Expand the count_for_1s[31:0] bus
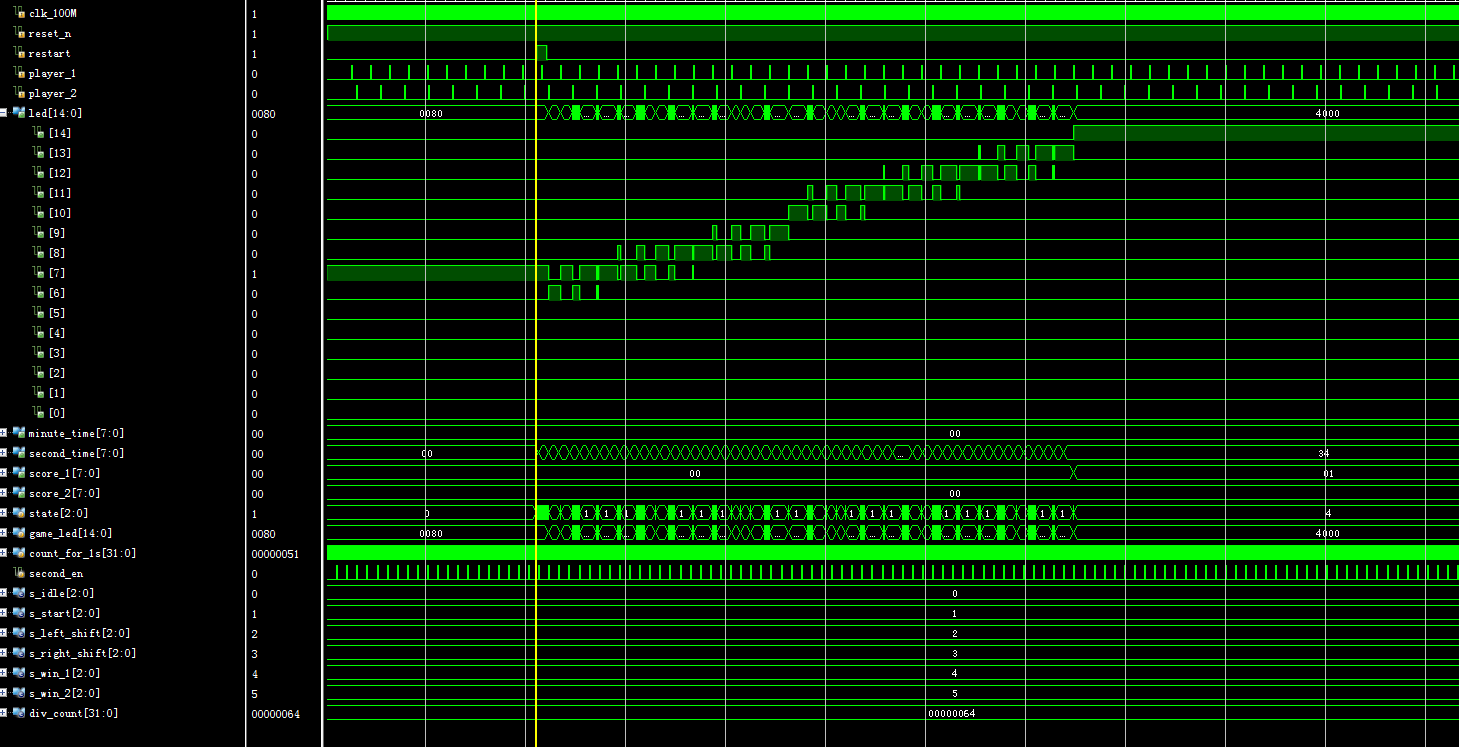The height and width of the screenshot is (747, 1459). point(4,553)
